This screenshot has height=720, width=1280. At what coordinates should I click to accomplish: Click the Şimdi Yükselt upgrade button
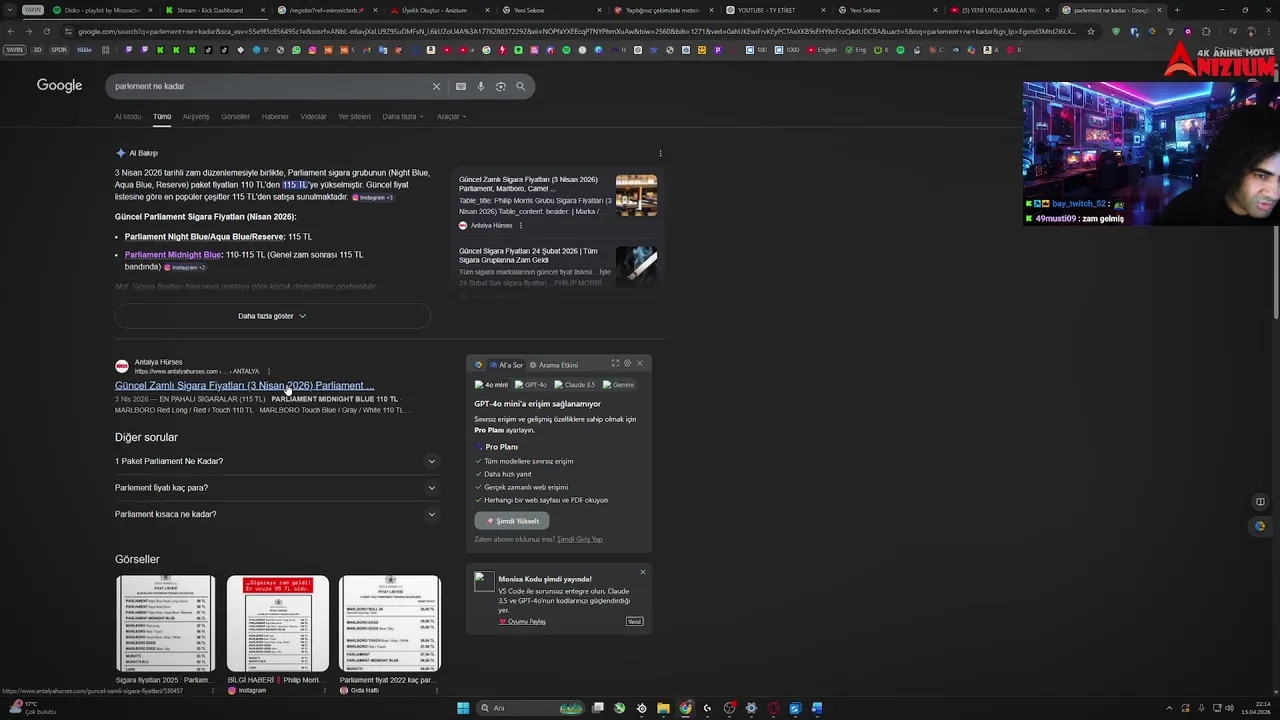pos(512,521)
